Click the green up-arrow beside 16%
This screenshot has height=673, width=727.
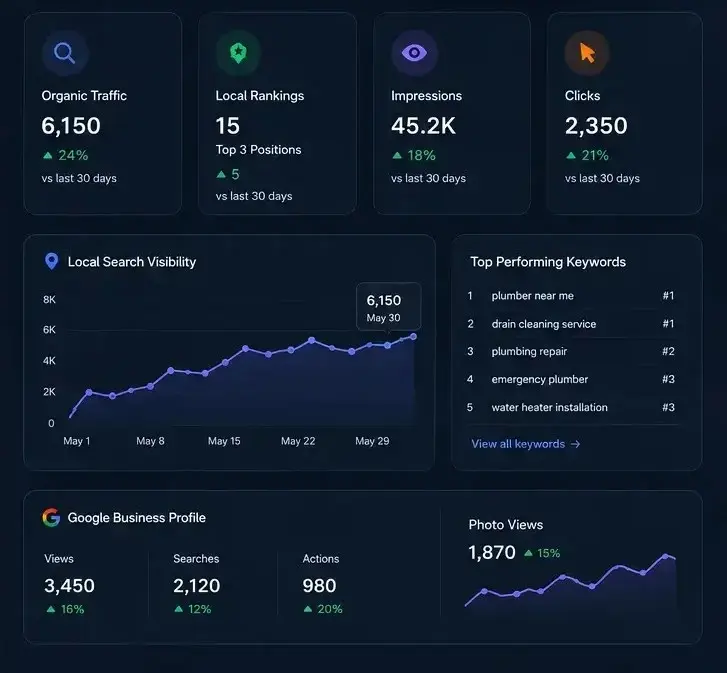tap(51, 609)
